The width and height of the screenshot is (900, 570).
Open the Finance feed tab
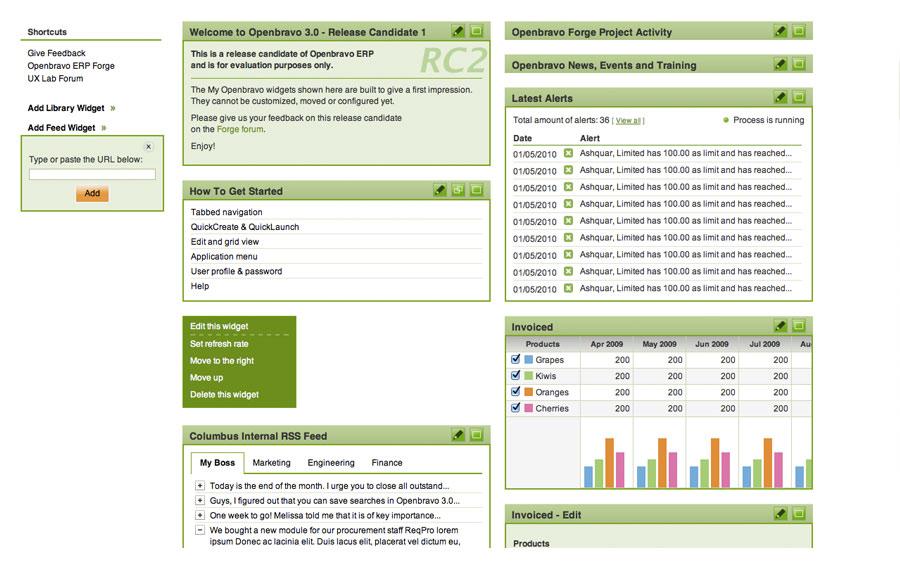coord(387,463)
